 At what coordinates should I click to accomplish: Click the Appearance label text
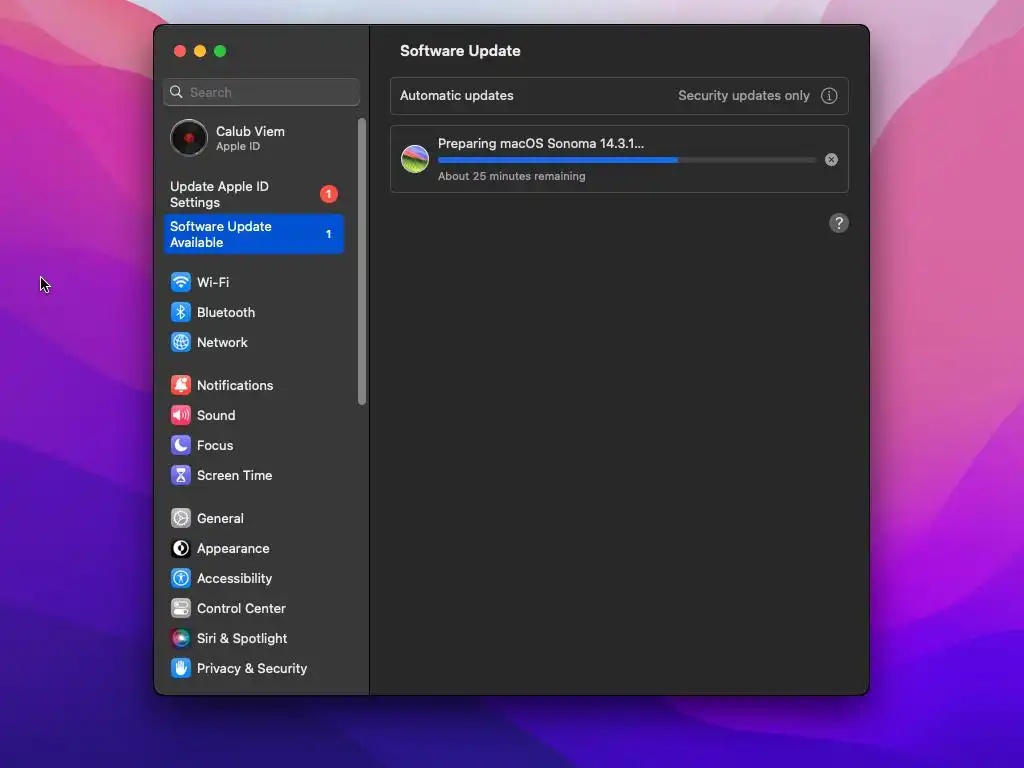click(233, 549)
